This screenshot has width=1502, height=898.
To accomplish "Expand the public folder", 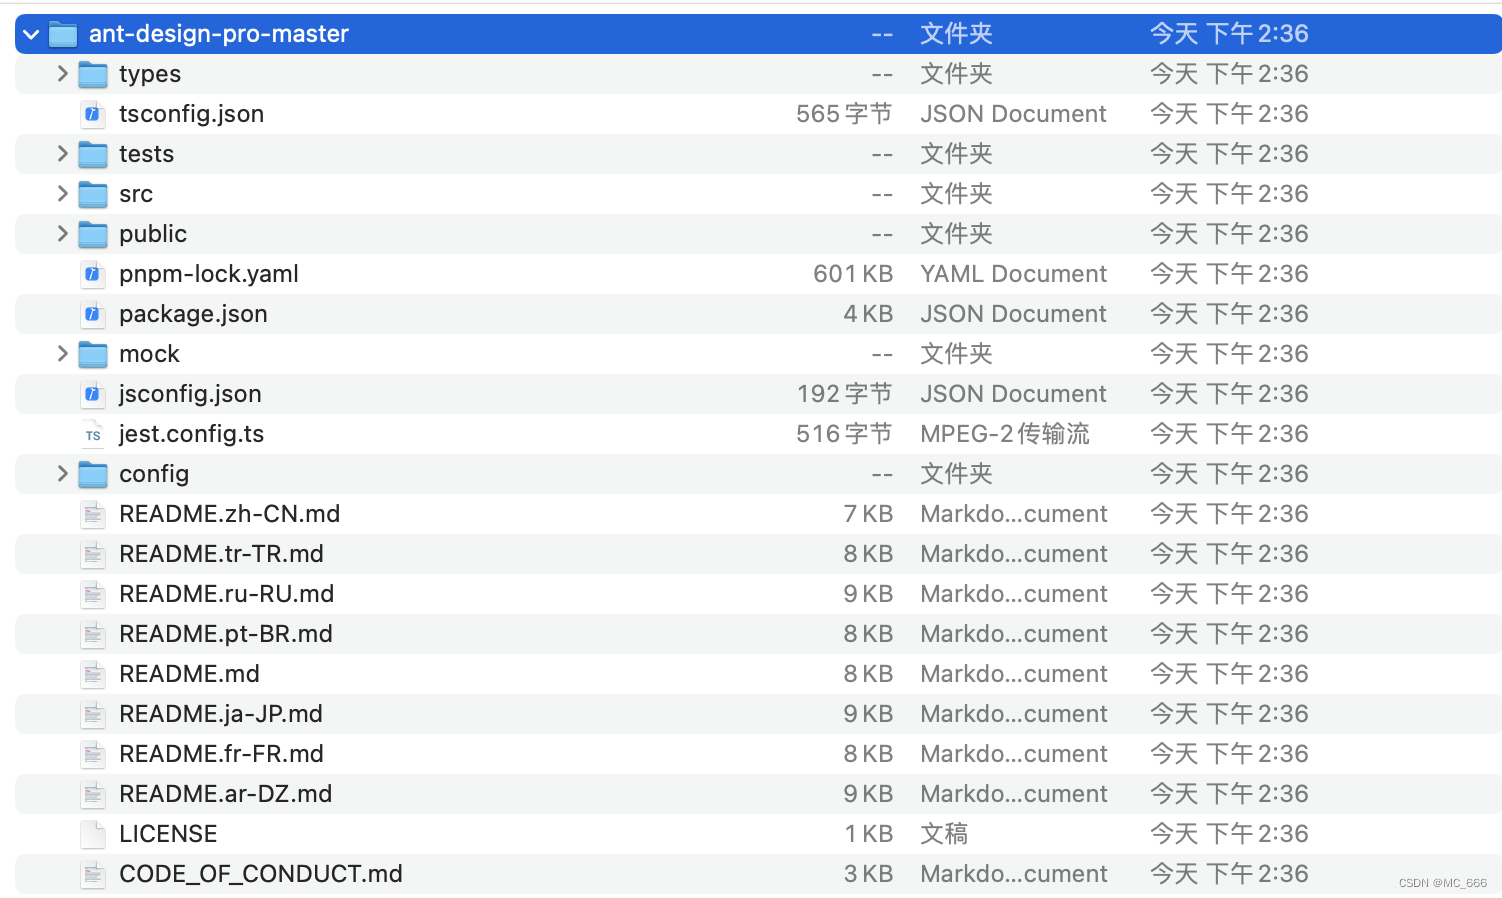I will pos(62,234).
